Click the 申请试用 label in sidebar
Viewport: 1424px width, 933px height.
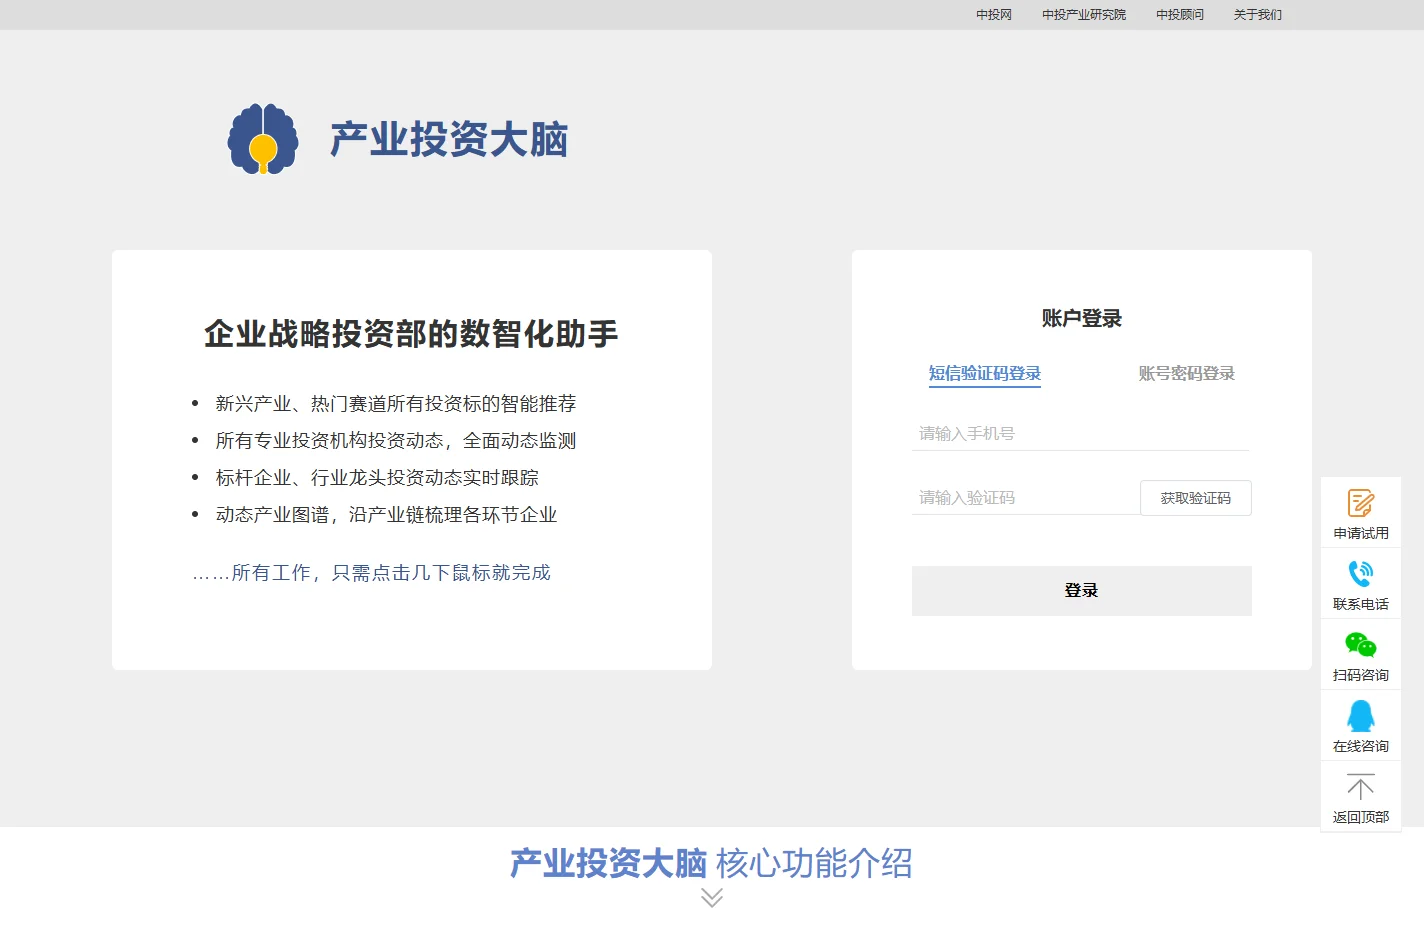coord(1361,533)
